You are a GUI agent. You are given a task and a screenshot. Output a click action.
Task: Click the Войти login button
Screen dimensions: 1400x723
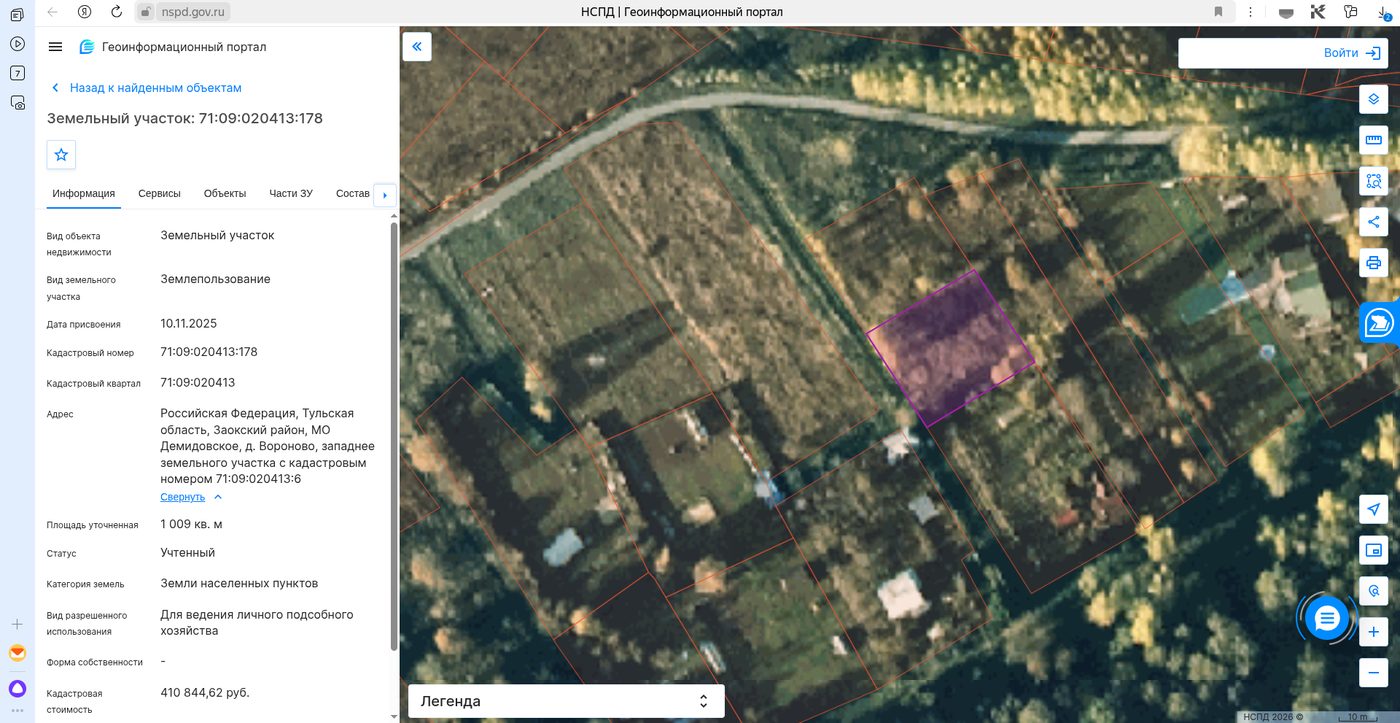(x=1283, y=53)
